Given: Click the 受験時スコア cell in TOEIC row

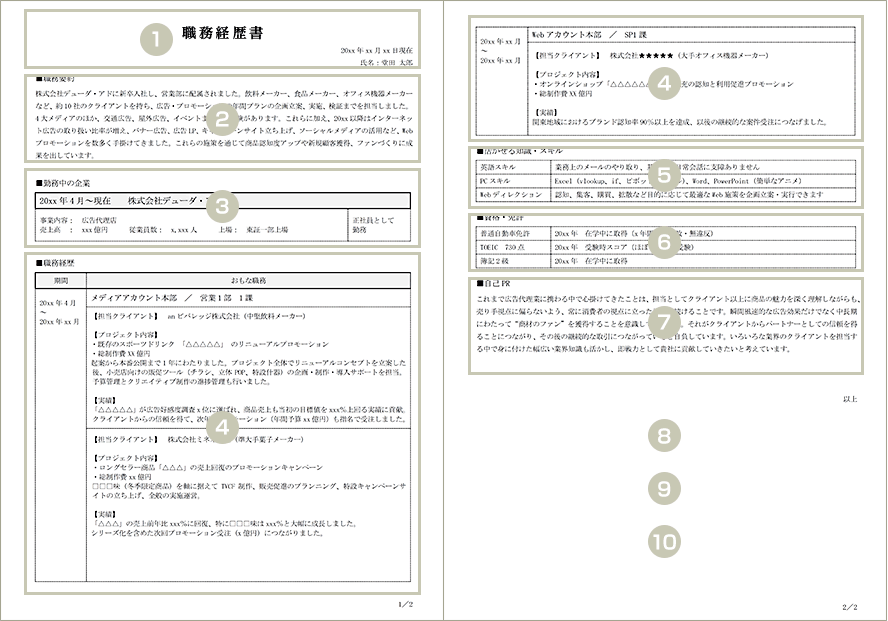Looking at the screenshot, I should 703,247.
